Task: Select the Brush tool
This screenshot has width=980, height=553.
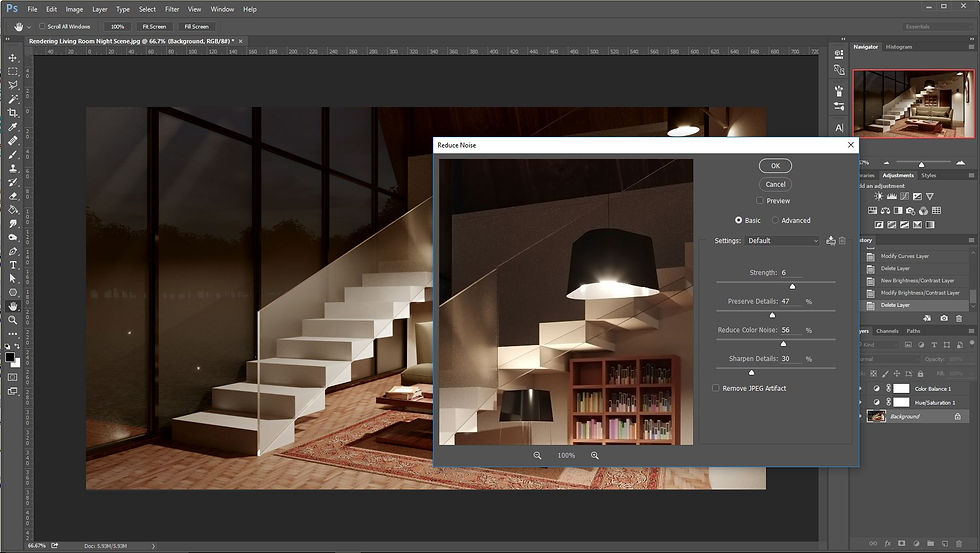Action: click(x=12, y=154)
